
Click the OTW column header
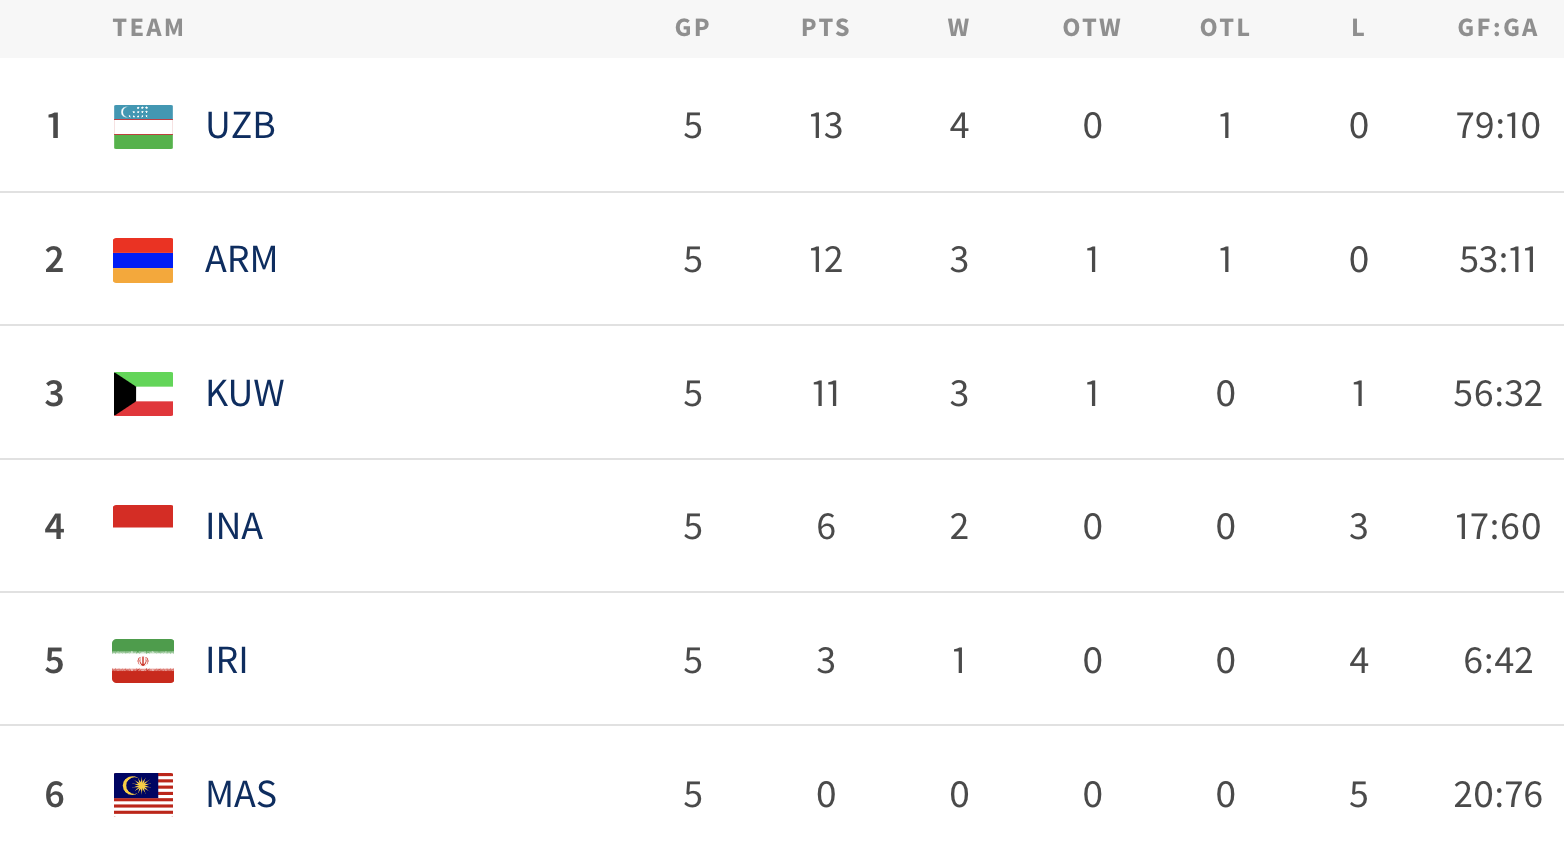1092,28
